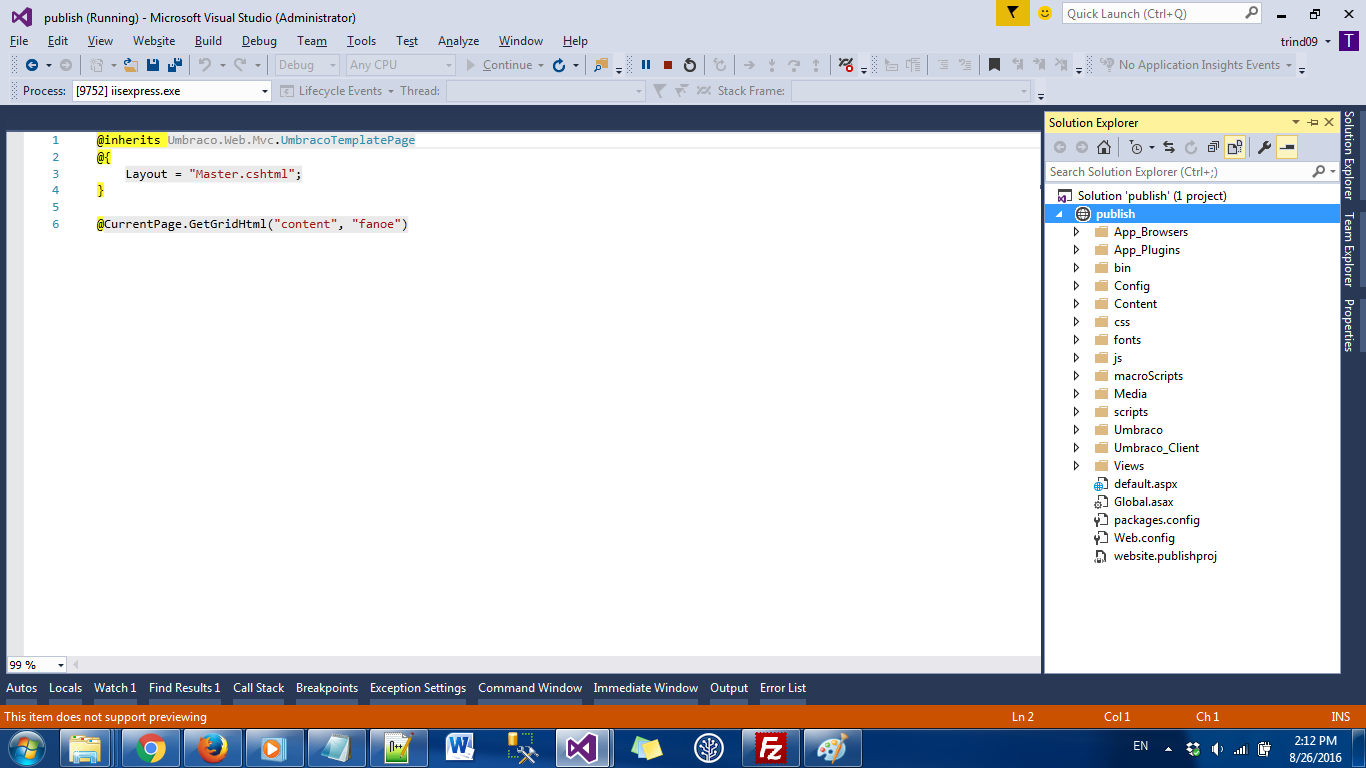Select website.publishproj file
Screen dimensions: 1366x768
point(1165,556)
